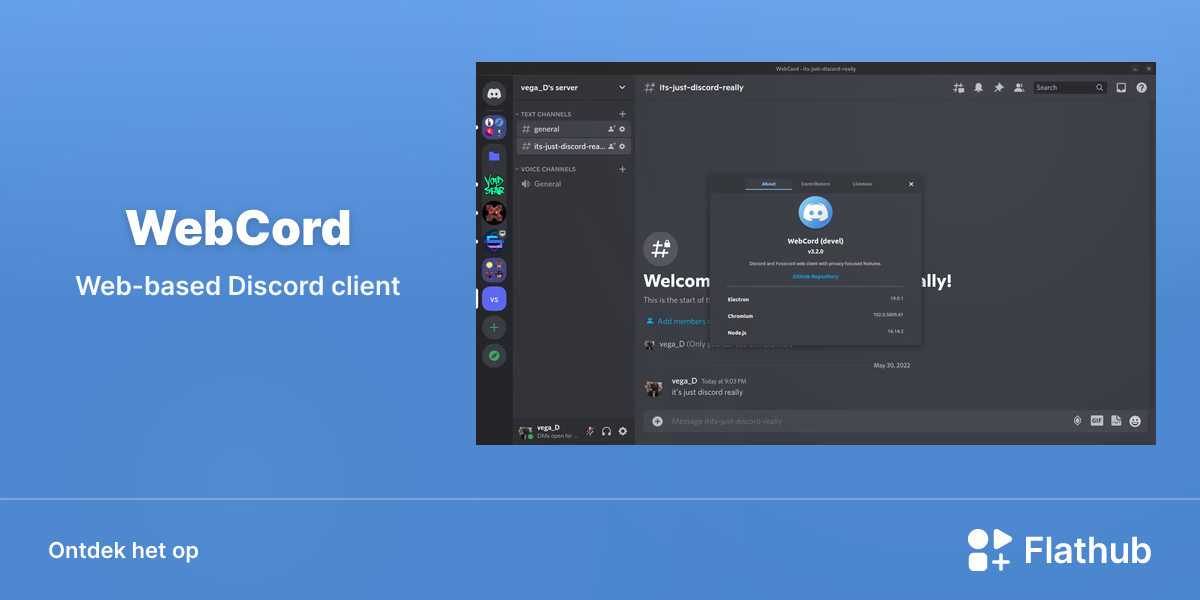
Task: Select the purple VS server icon
Action: coord(494,298)
